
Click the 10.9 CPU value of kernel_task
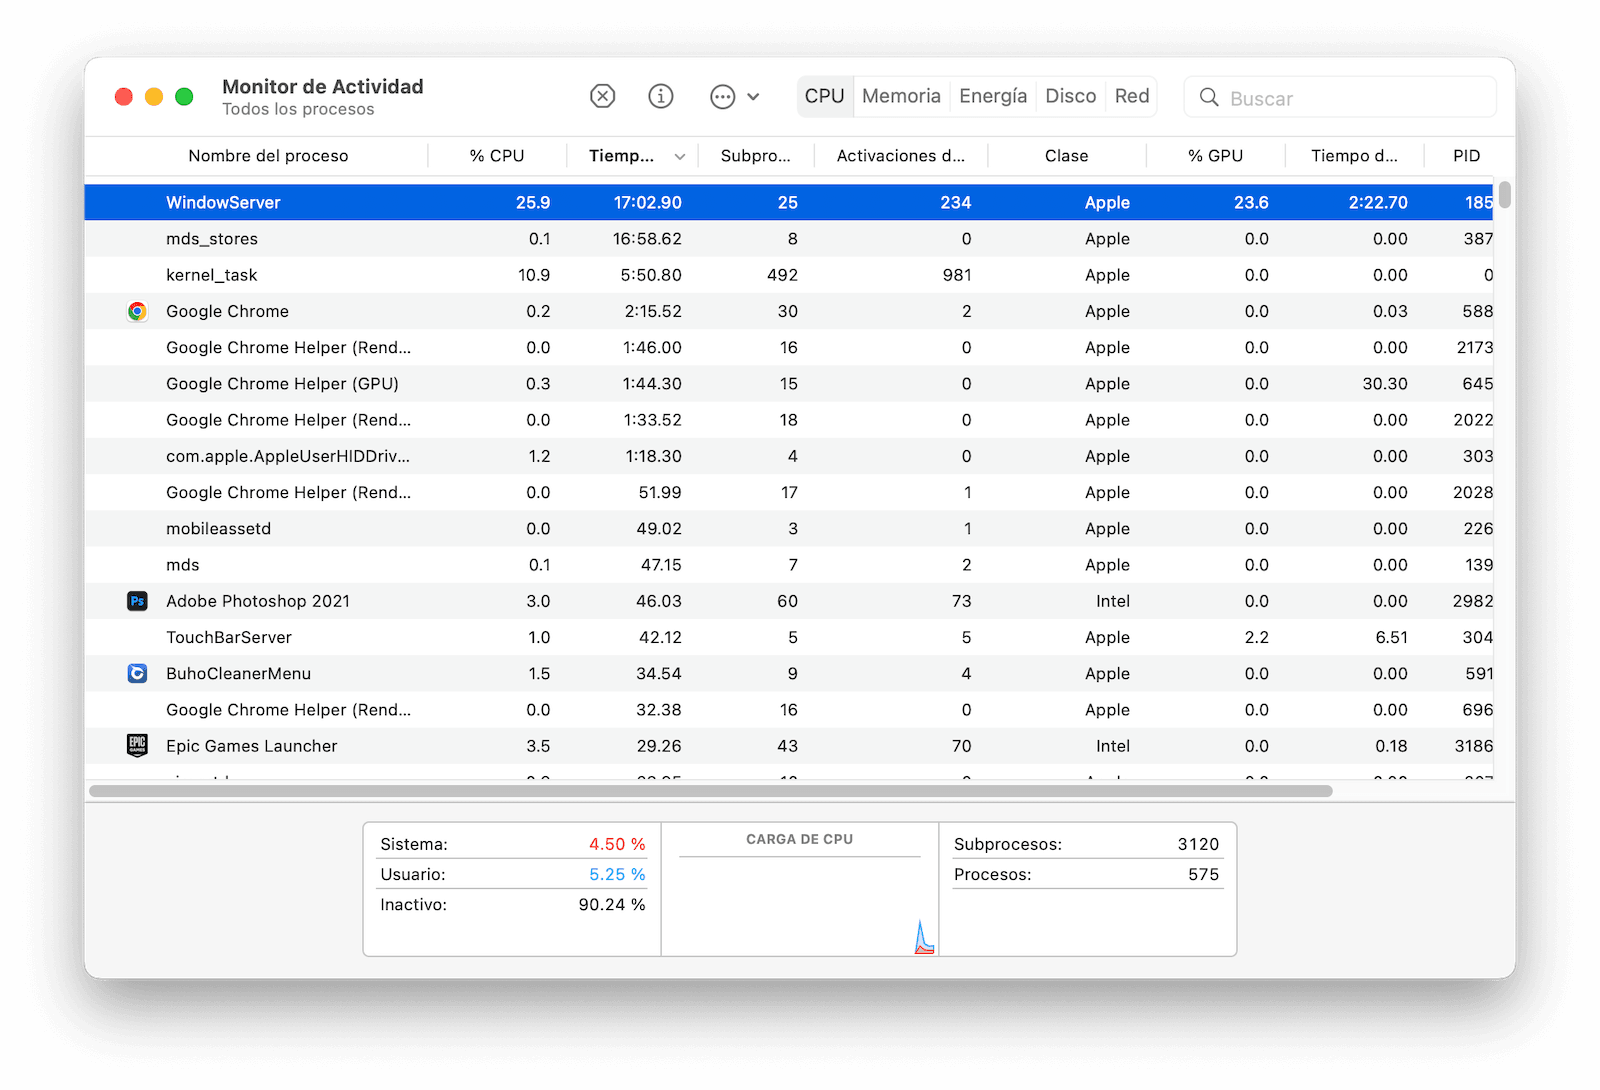tap(534, 275)
